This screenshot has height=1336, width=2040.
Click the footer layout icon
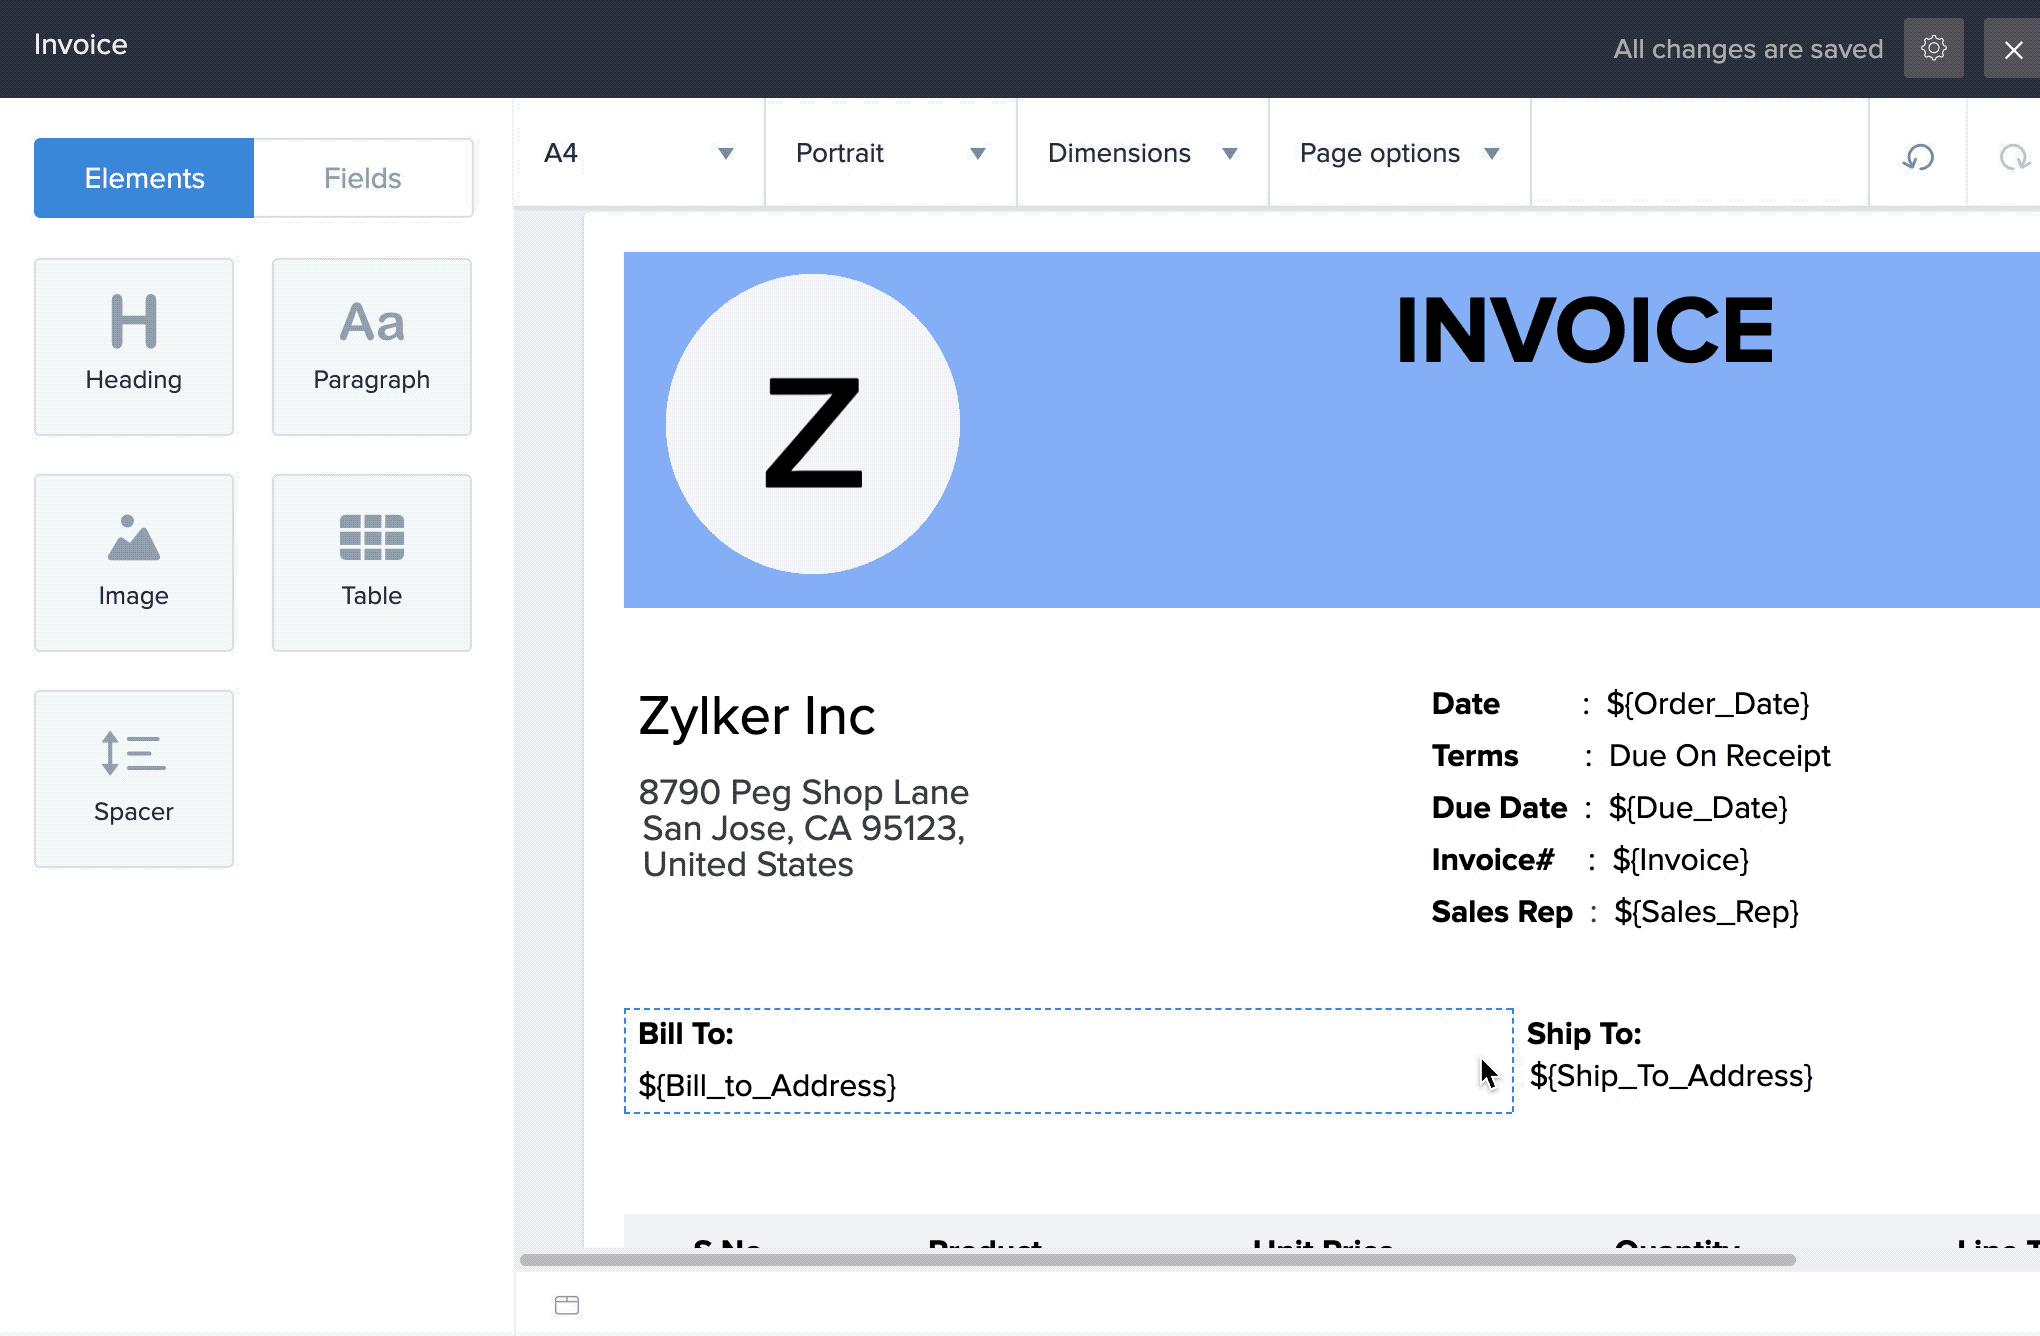tap(567, 1304)
